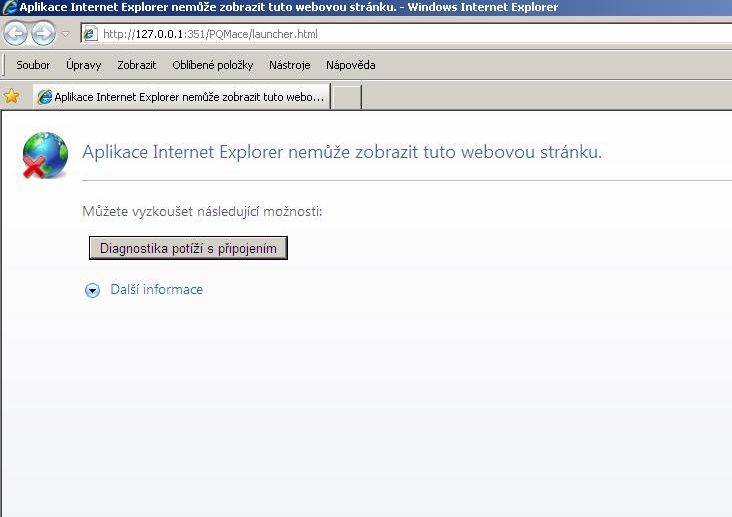Click the menu bar grip handle
Screen dimensions: 732x517
[6, 65]
